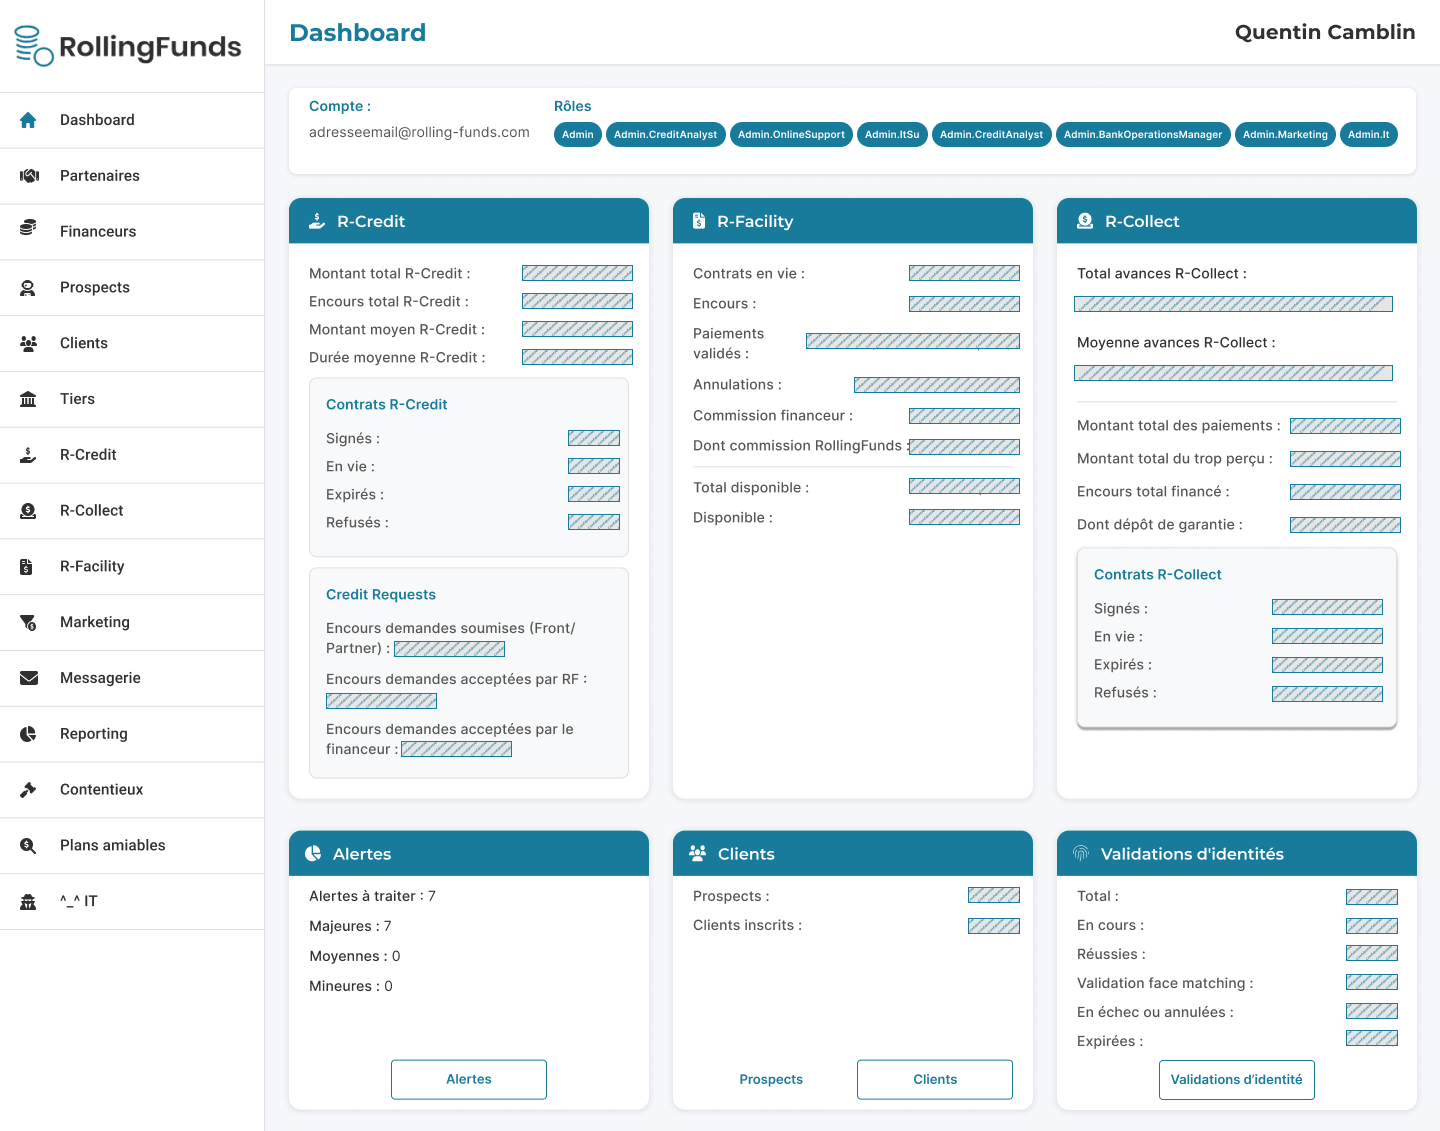
Task: Click the Admin.OnlineSupport role badge
Action: tap(791, 134)
